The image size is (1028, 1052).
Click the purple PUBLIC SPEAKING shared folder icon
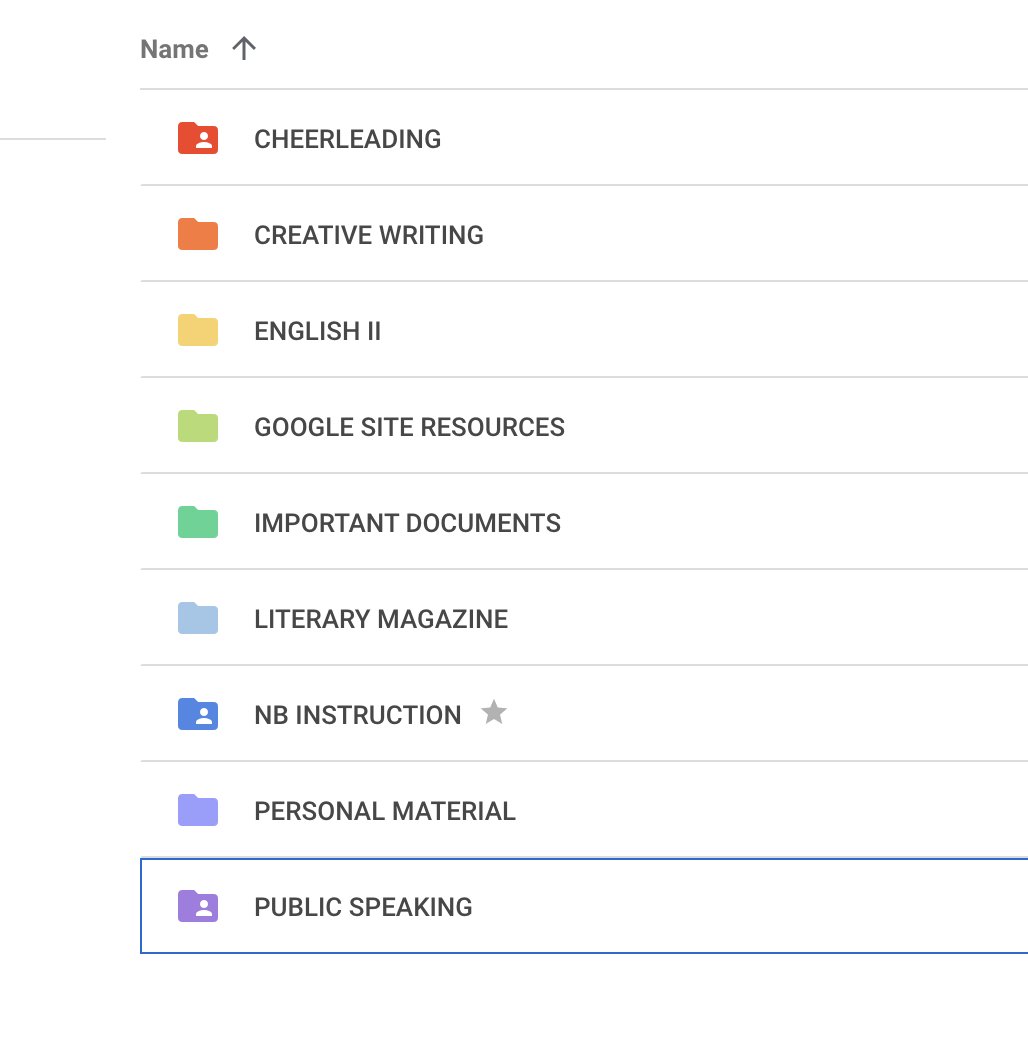click(x=196, y=906)
